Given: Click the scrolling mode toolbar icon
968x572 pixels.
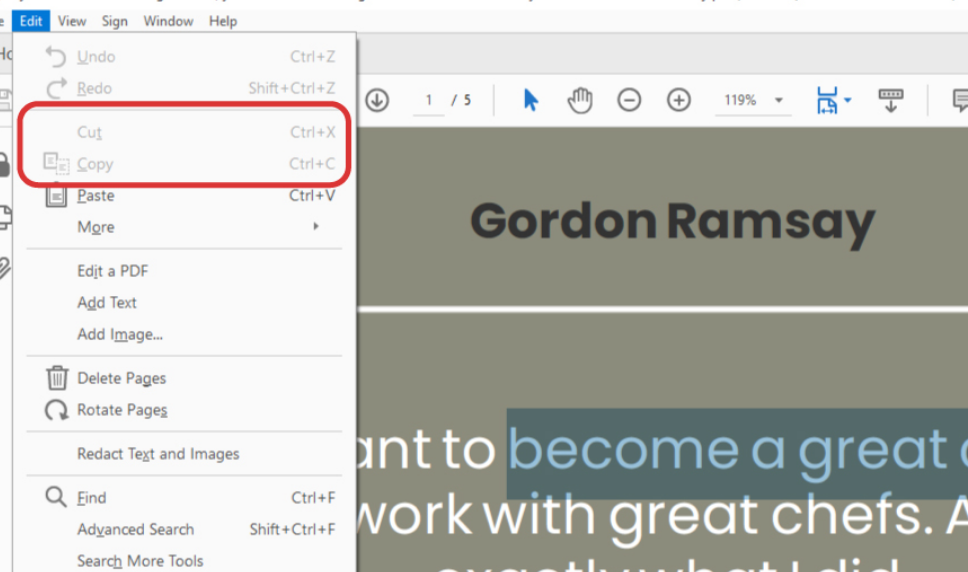Looking at the screenshot, I should tap(890, 100).
